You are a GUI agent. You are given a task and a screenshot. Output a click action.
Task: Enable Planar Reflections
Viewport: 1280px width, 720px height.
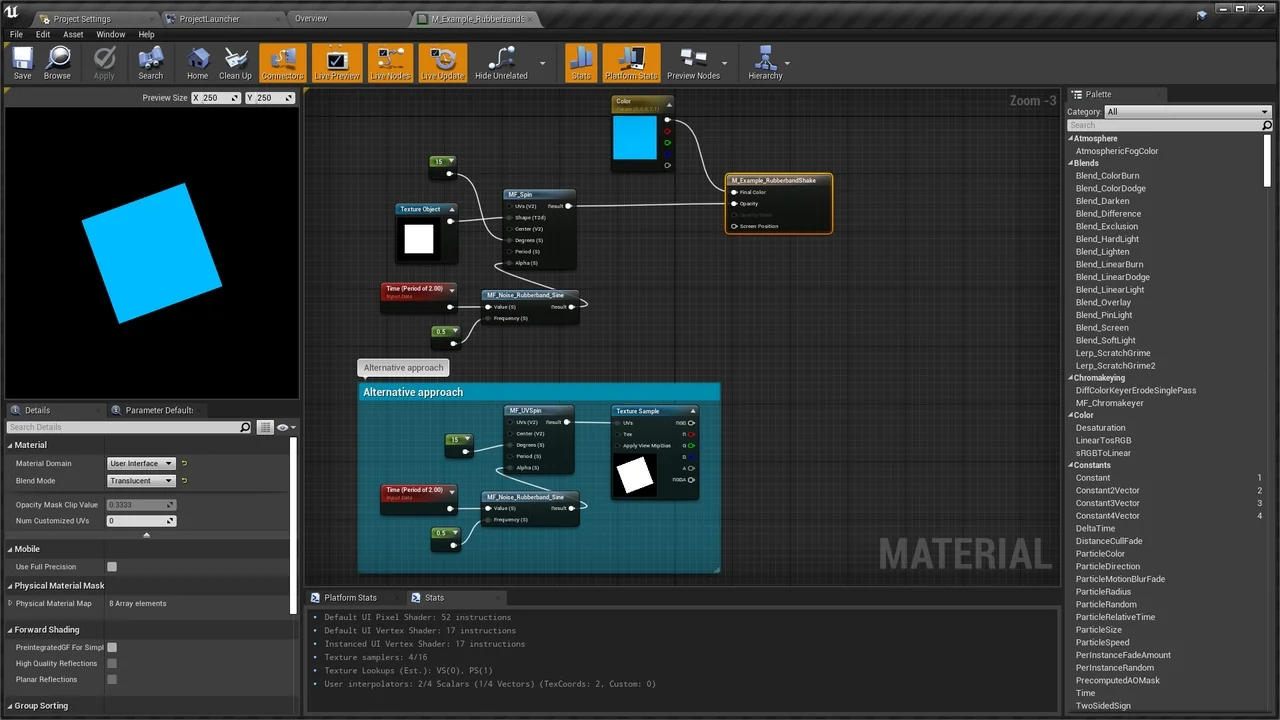click(x=112, y=679)
